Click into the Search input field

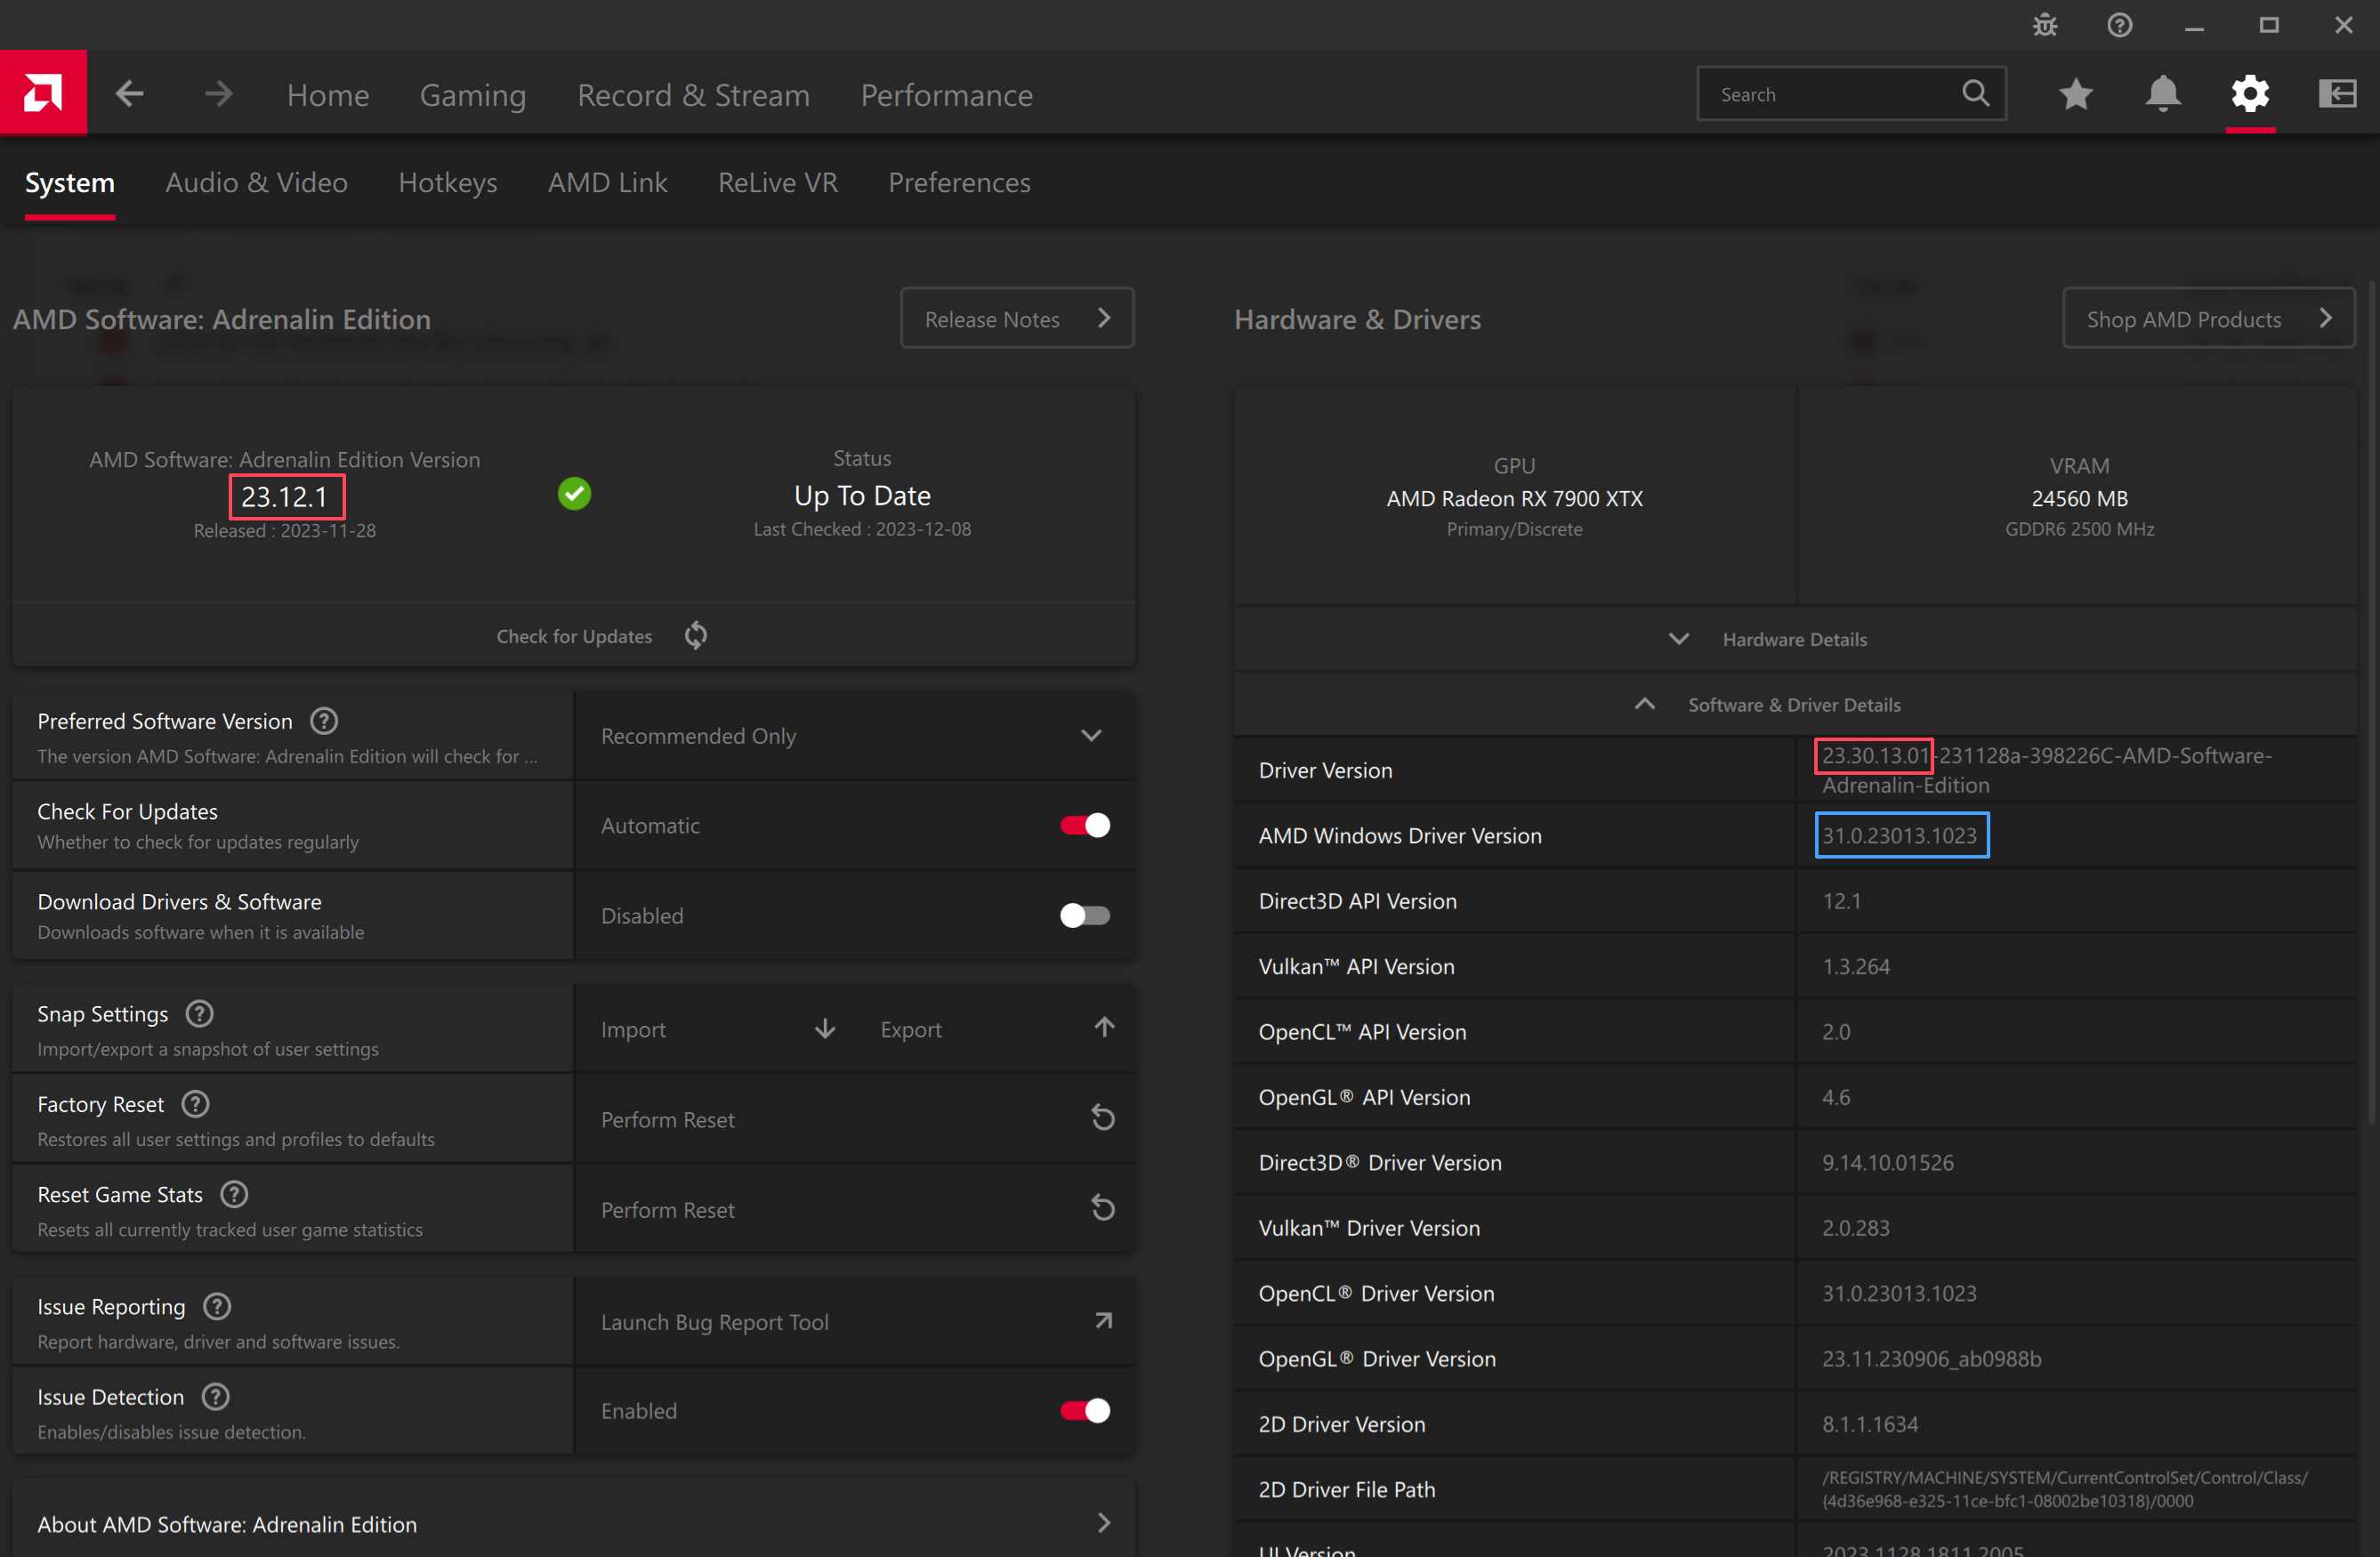1830,94
